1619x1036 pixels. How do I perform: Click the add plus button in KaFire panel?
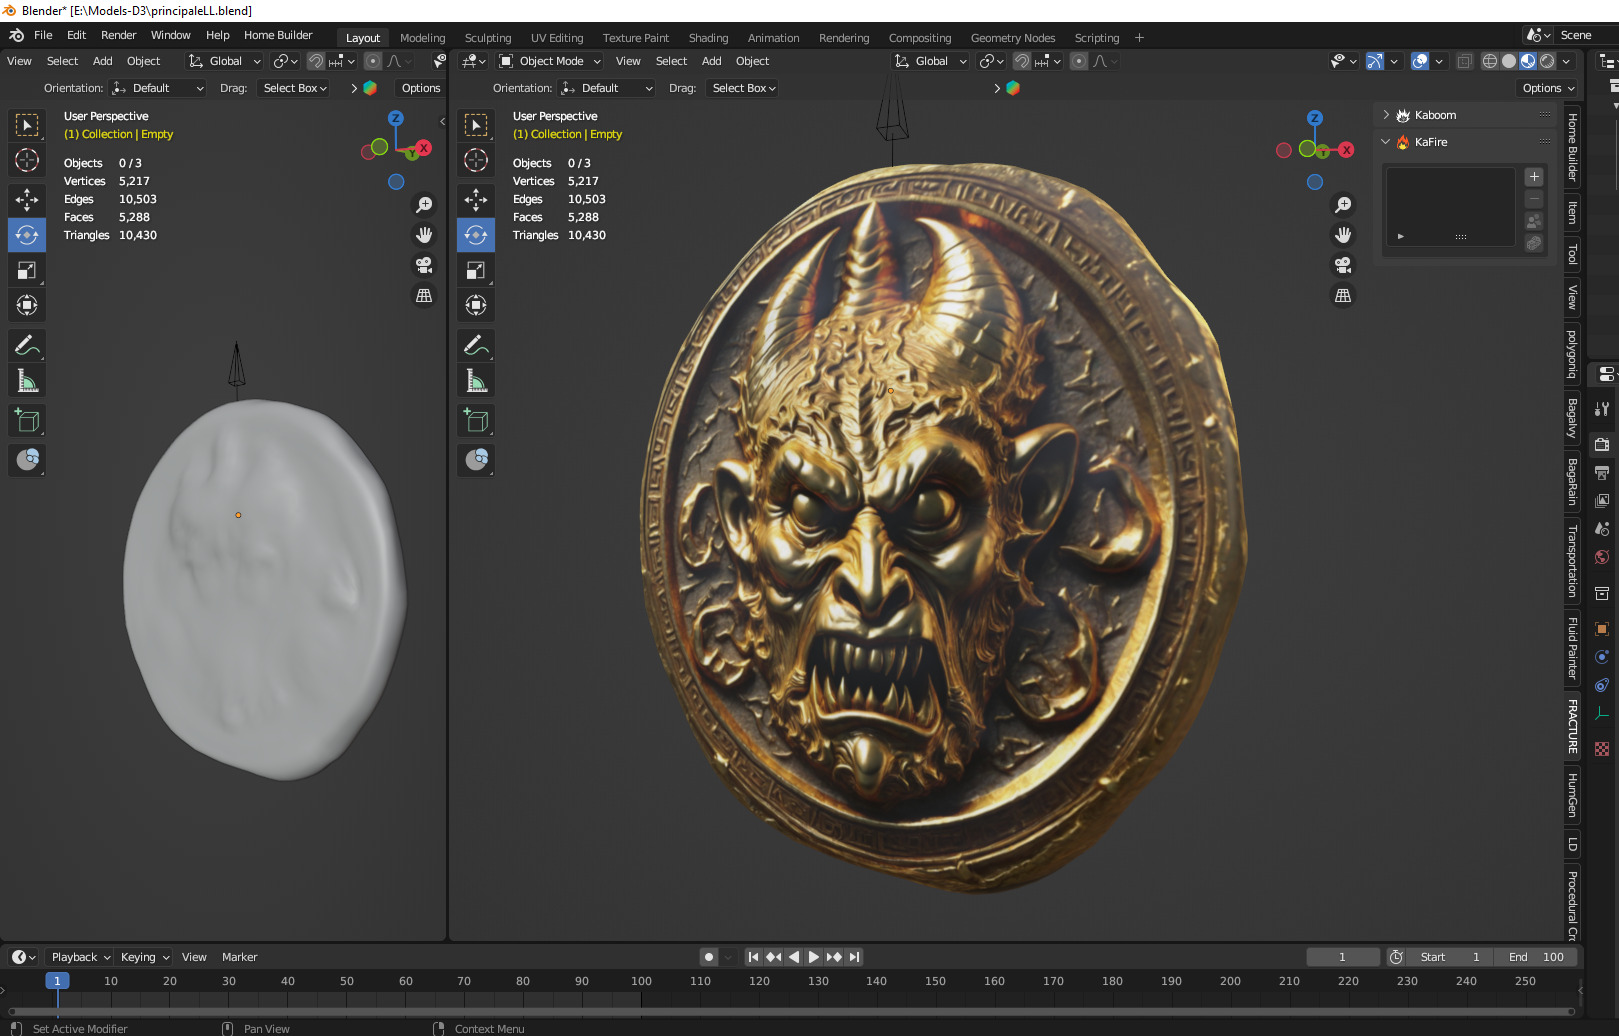1534,177
